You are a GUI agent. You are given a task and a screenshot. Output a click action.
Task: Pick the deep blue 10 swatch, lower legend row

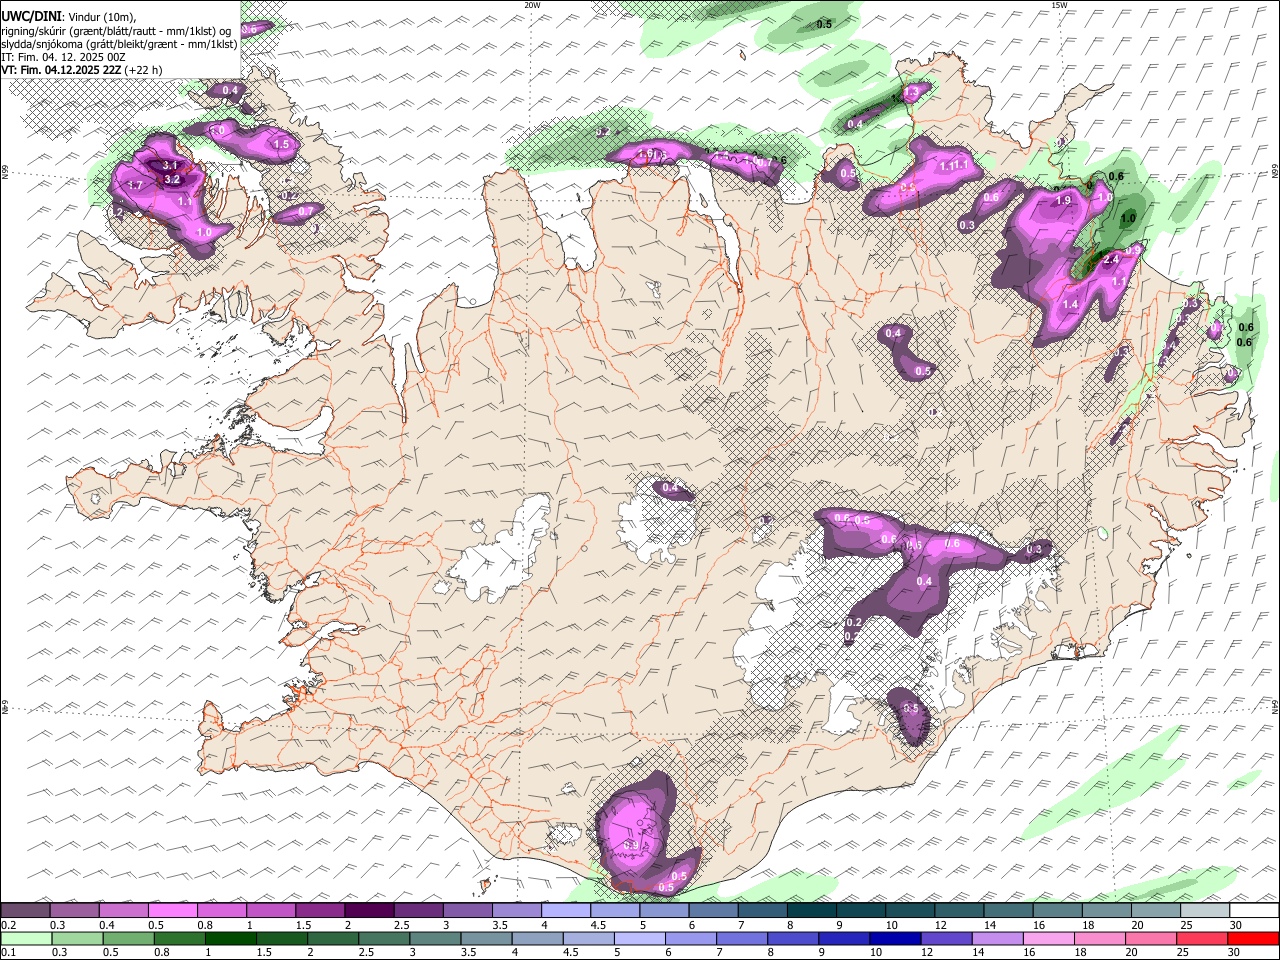(x=895, y=938)
